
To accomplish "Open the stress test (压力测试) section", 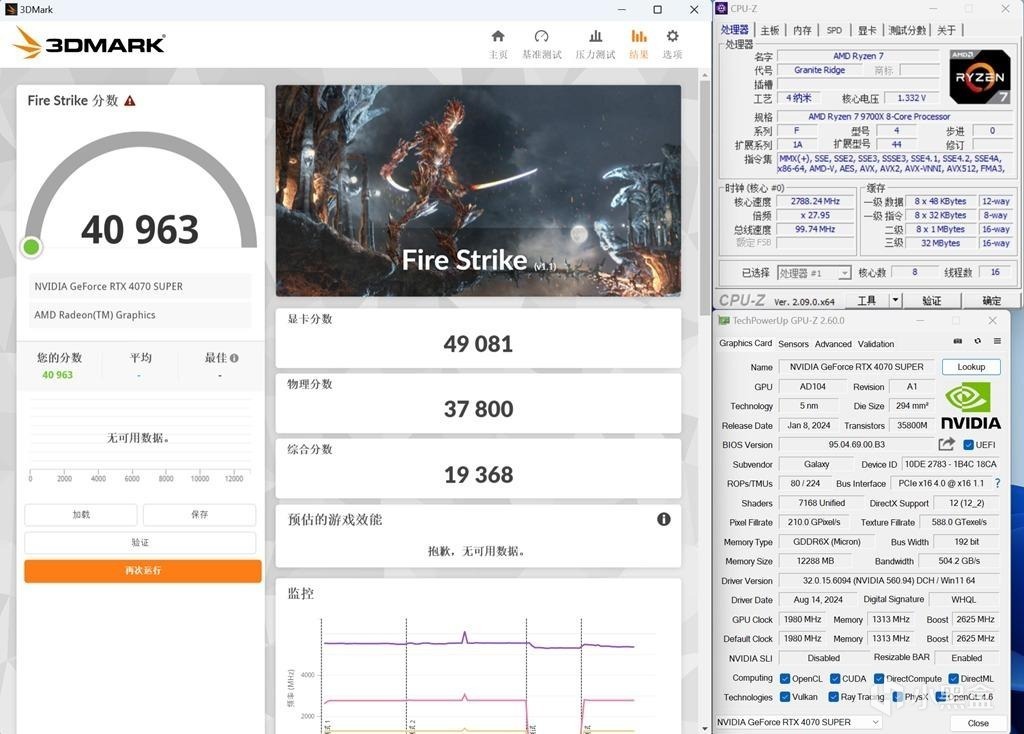I will pos(595,44).
